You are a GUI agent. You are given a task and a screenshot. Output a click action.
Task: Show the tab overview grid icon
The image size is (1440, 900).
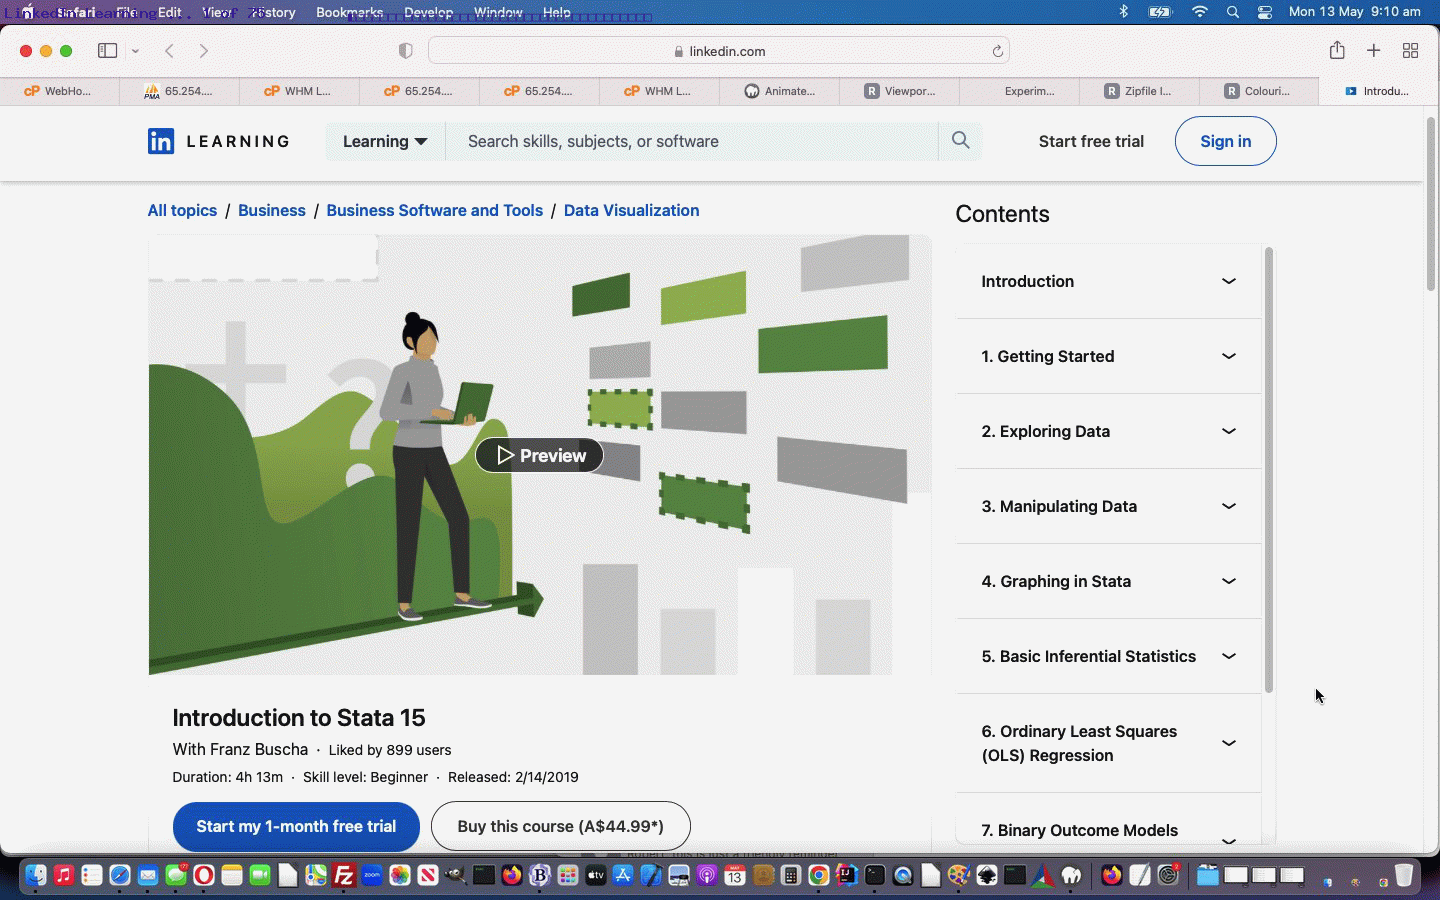[1410, 51]
